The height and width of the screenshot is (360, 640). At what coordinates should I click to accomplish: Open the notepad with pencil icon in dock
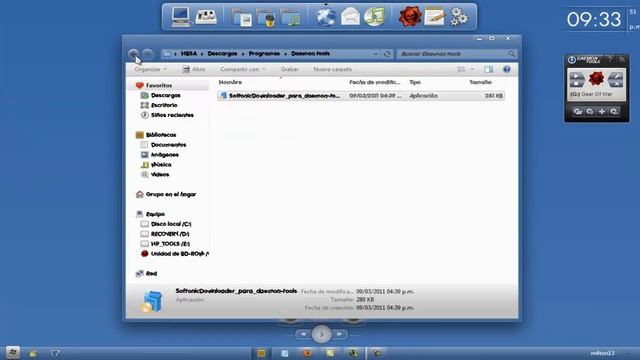point(434,17)
